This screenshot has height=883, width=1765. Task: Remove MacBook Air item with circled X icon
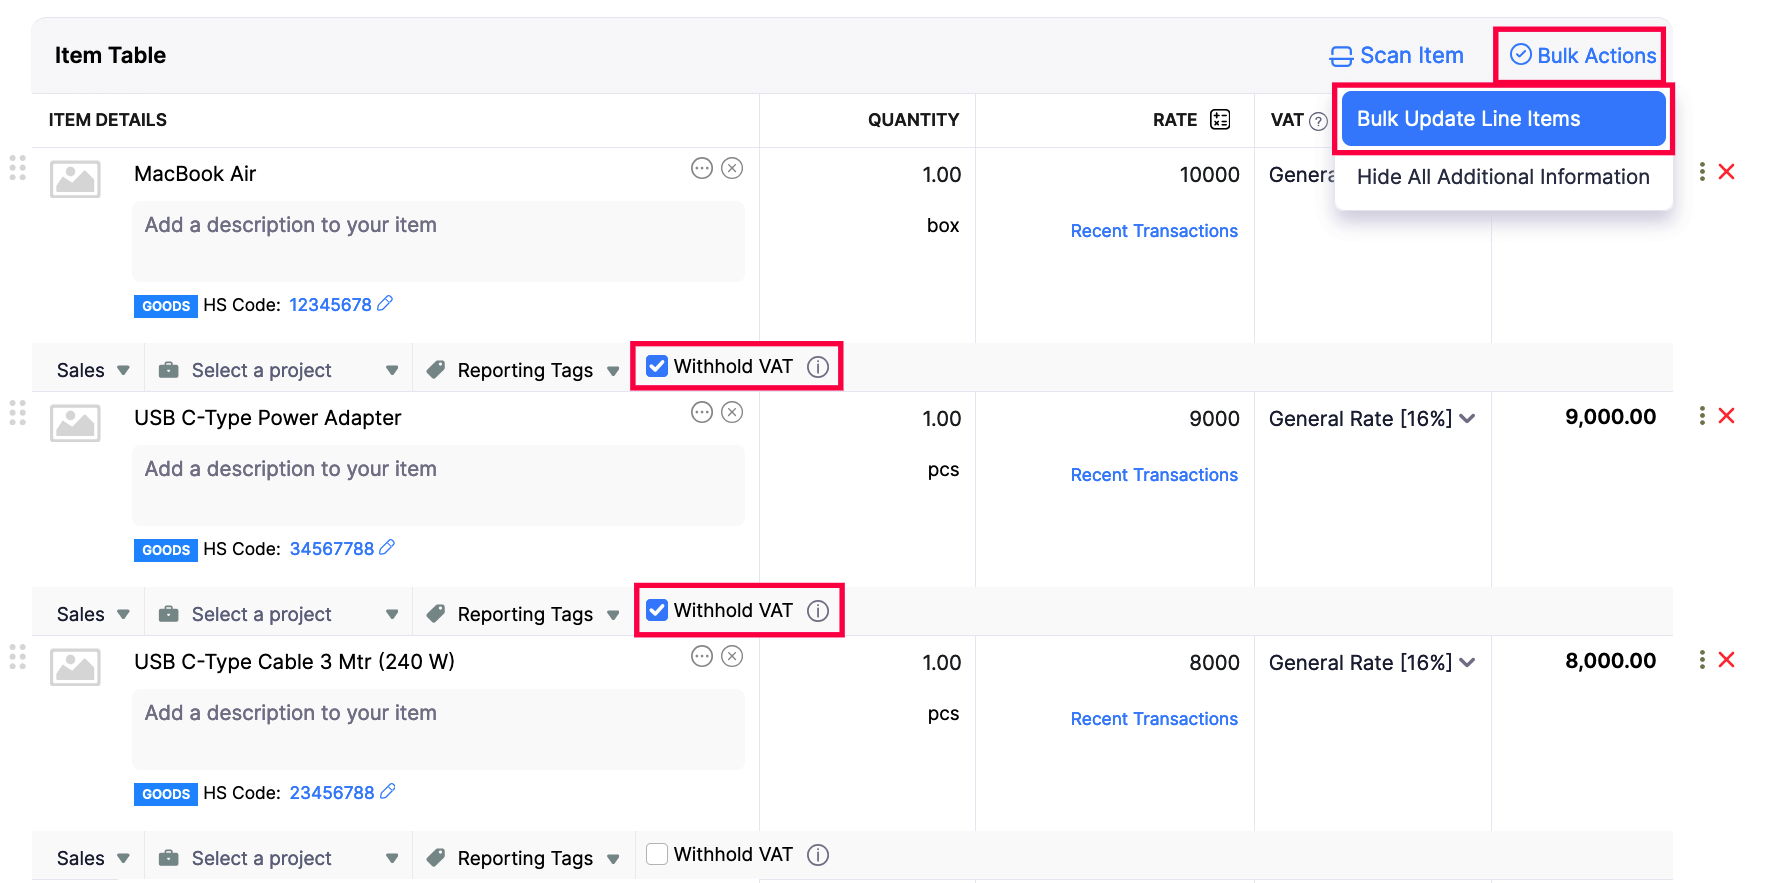pyautogui.click(x=732, y=168)
